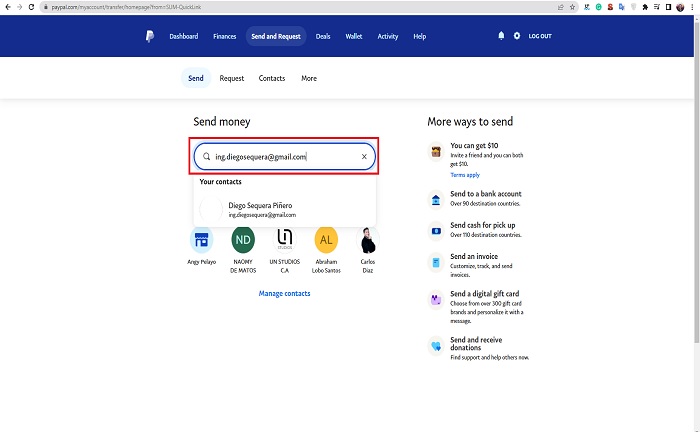This screenshot has height=432, width=700.
Task: Open the Dashboard menu item
Action: click(183, 36)
